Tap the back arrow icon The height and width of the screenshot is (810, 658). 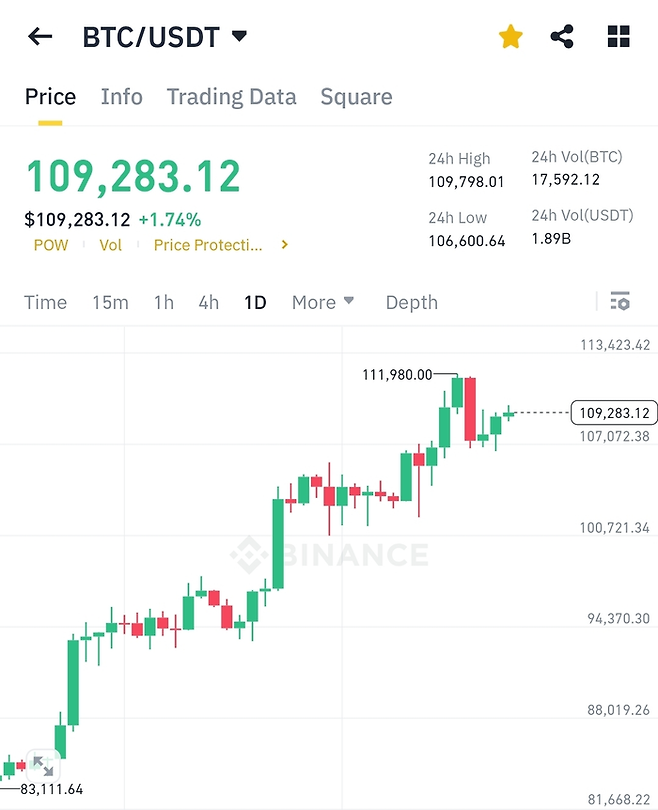pyautogui.click(x=40, y=38)
